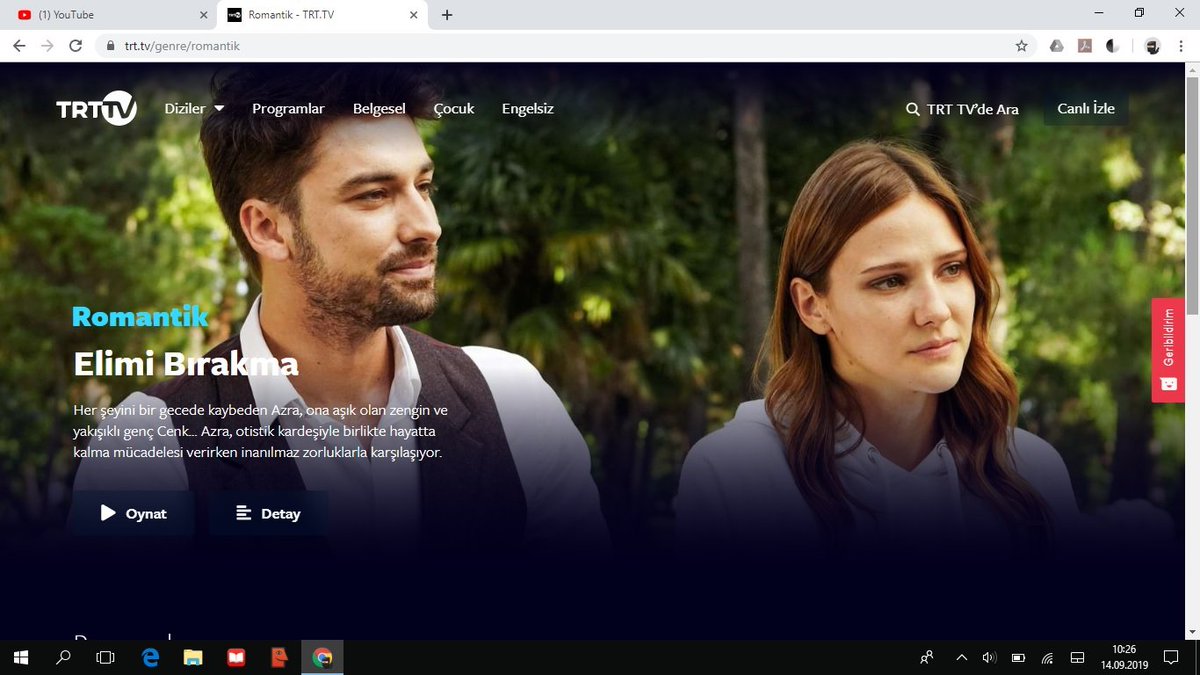The height and width of the screenshot is (675, 1200).
Task: Open Detay for Elimi Bırakma
Action: pyautogui.click(x=268, y=513)
